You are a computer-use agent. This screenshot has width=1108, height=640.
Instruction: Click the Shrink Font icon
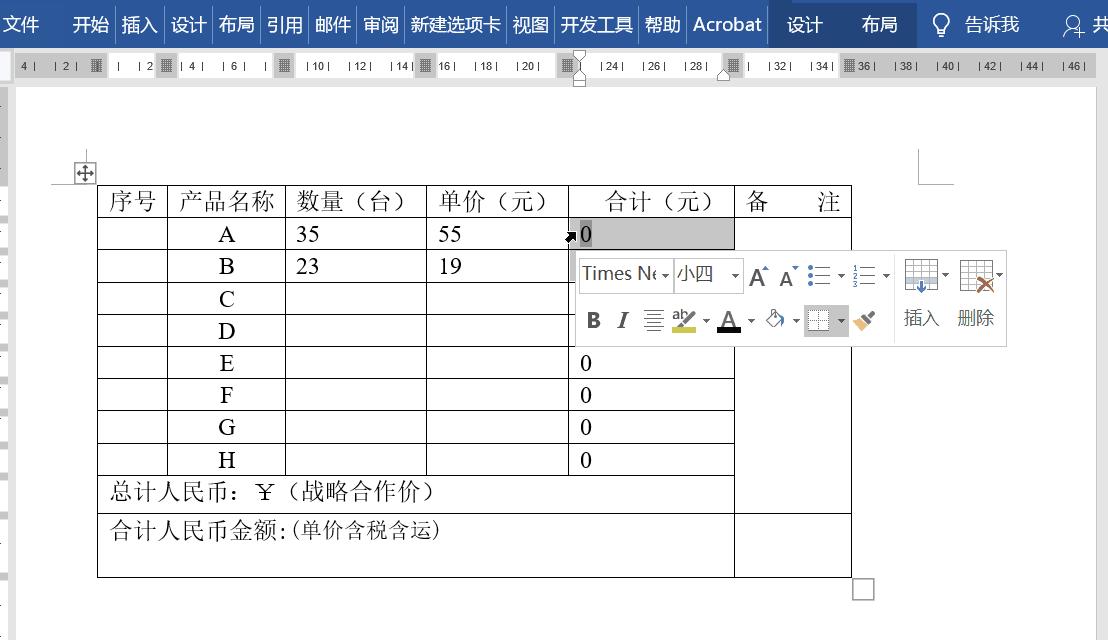pos(787,275)
